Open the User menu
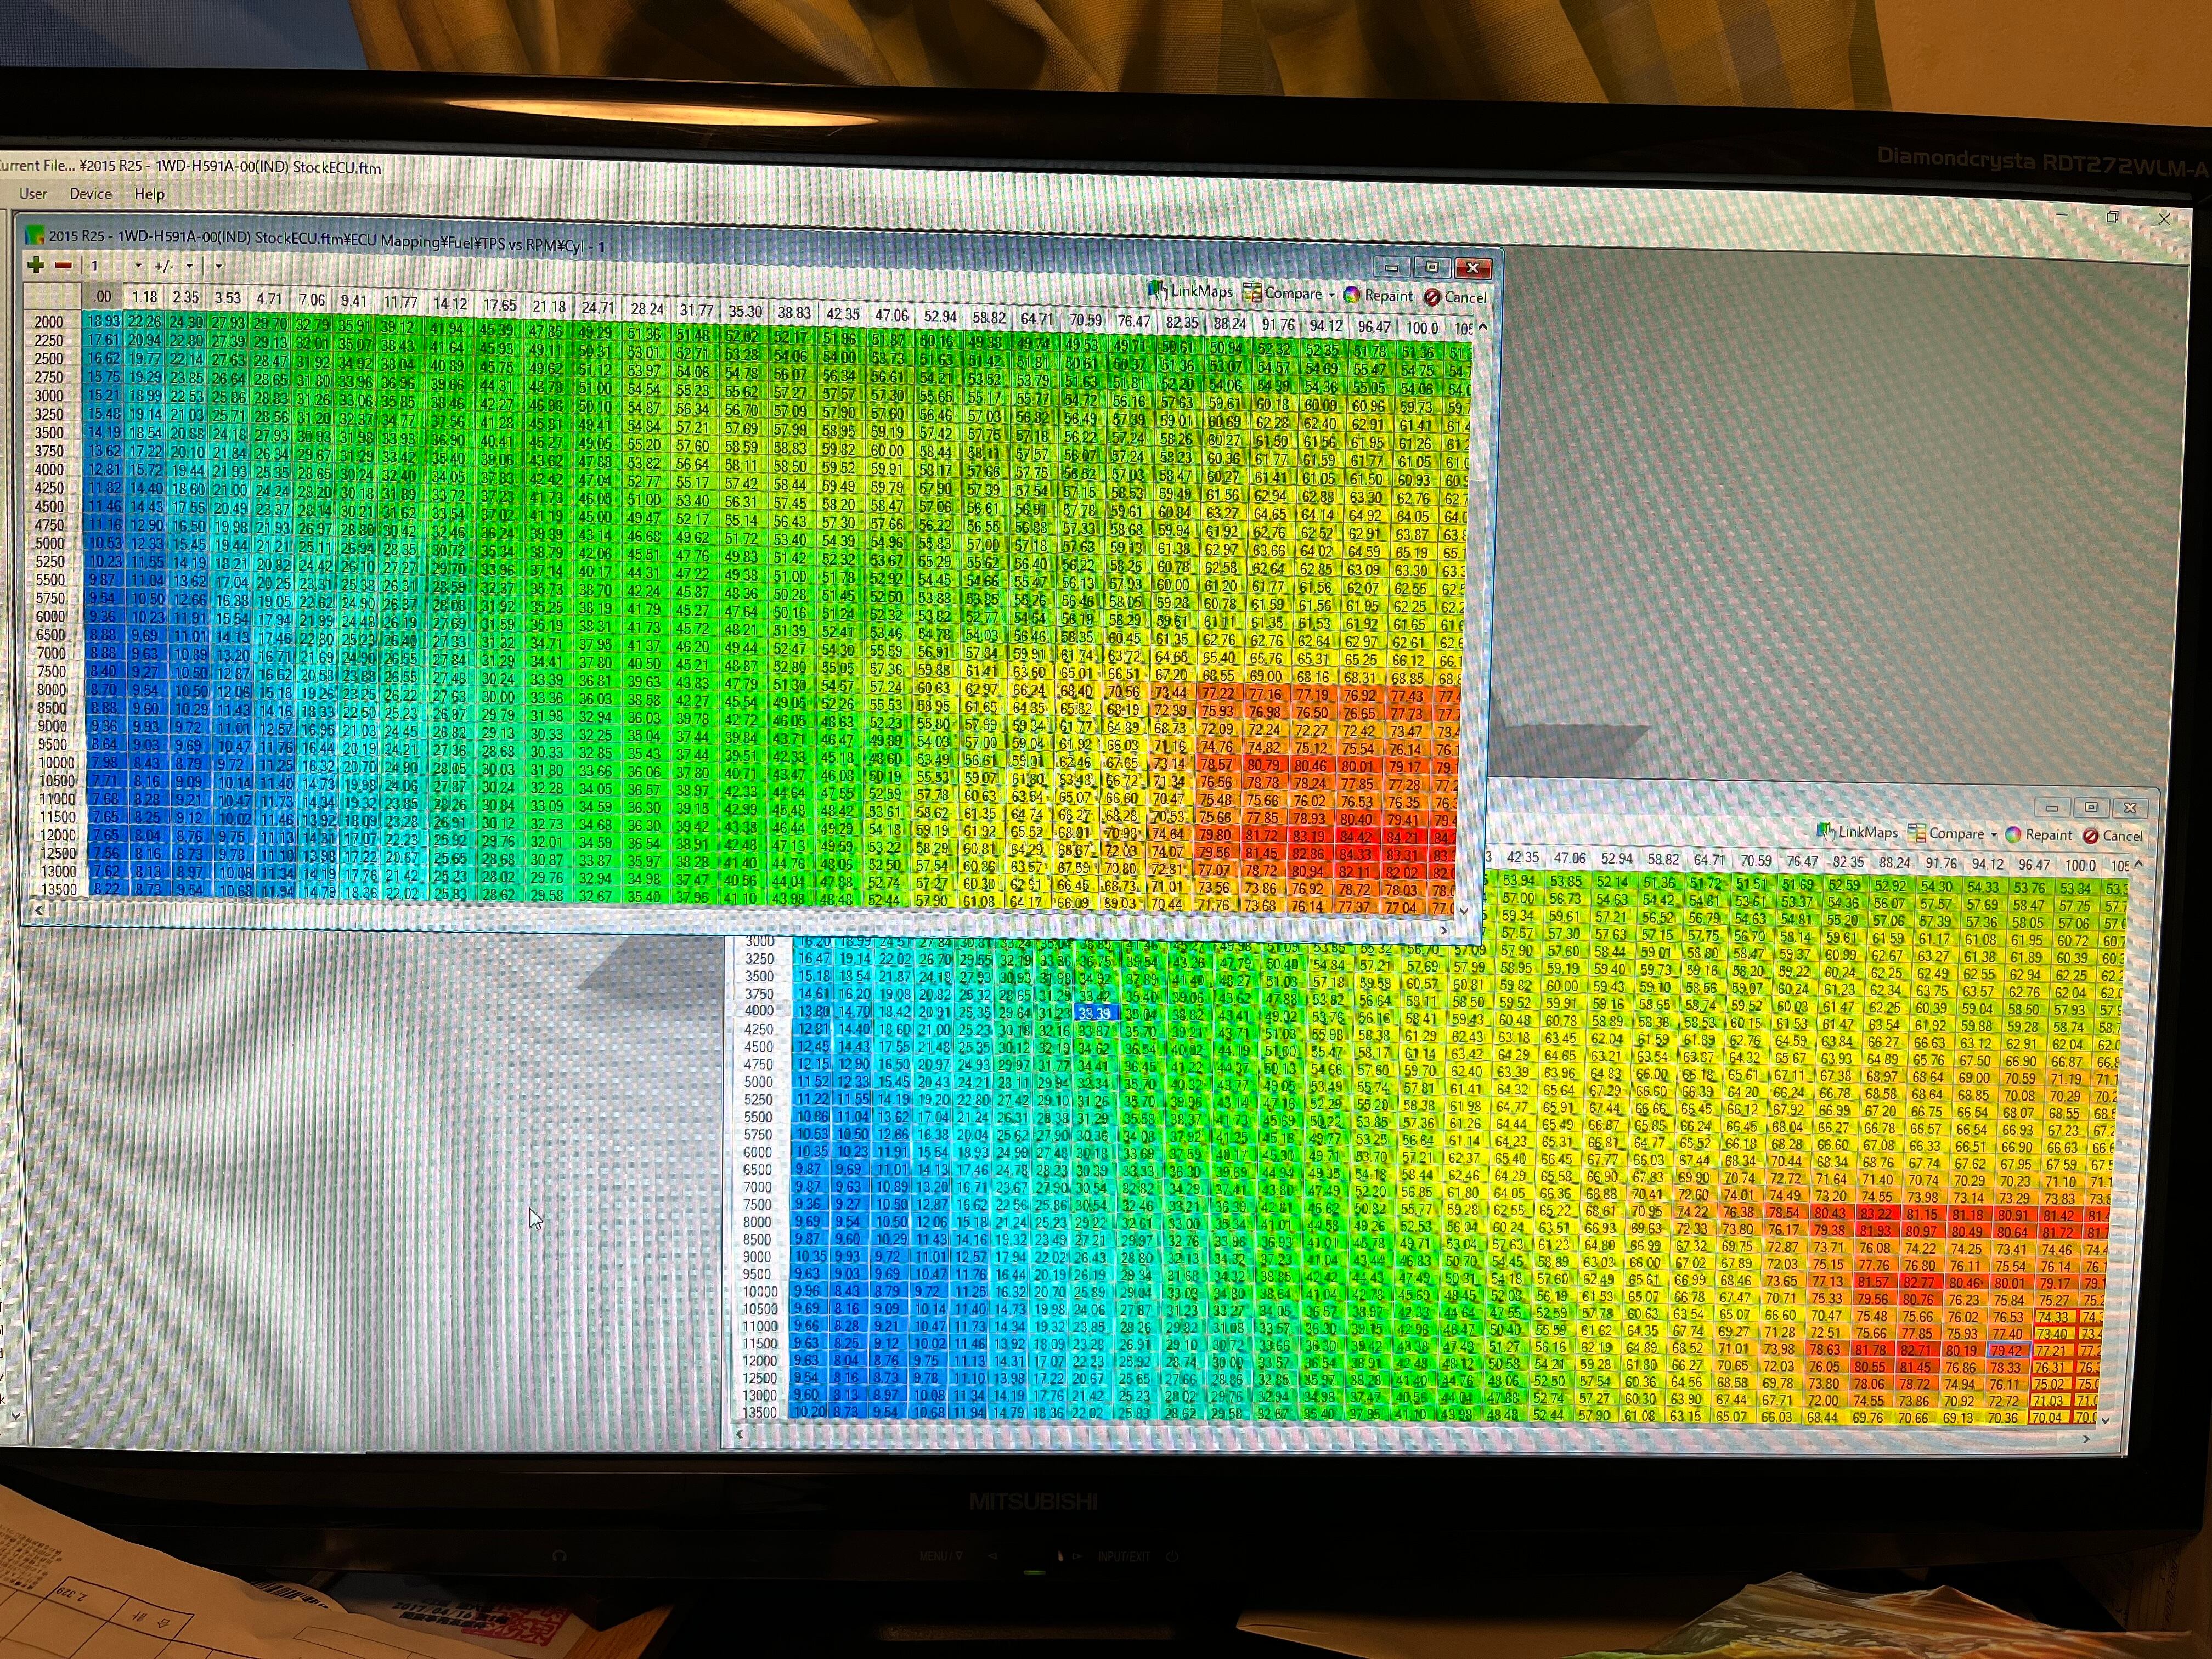Screen dimensions: 2212x1659 pos(33,194)
